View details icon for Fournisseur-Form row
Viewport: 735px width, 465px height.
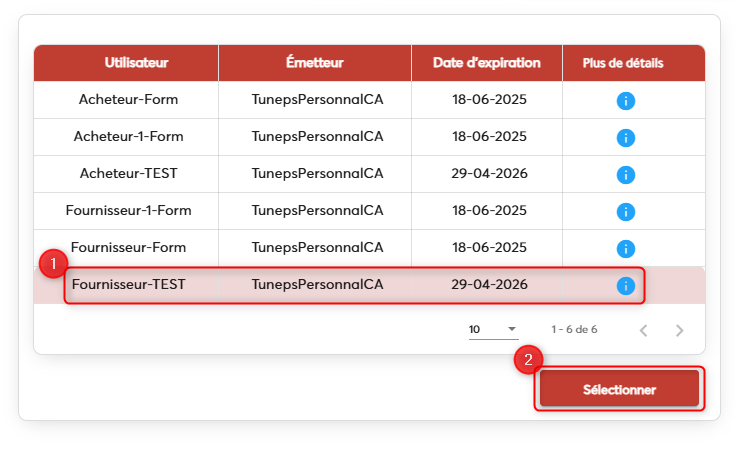point(626,248)
